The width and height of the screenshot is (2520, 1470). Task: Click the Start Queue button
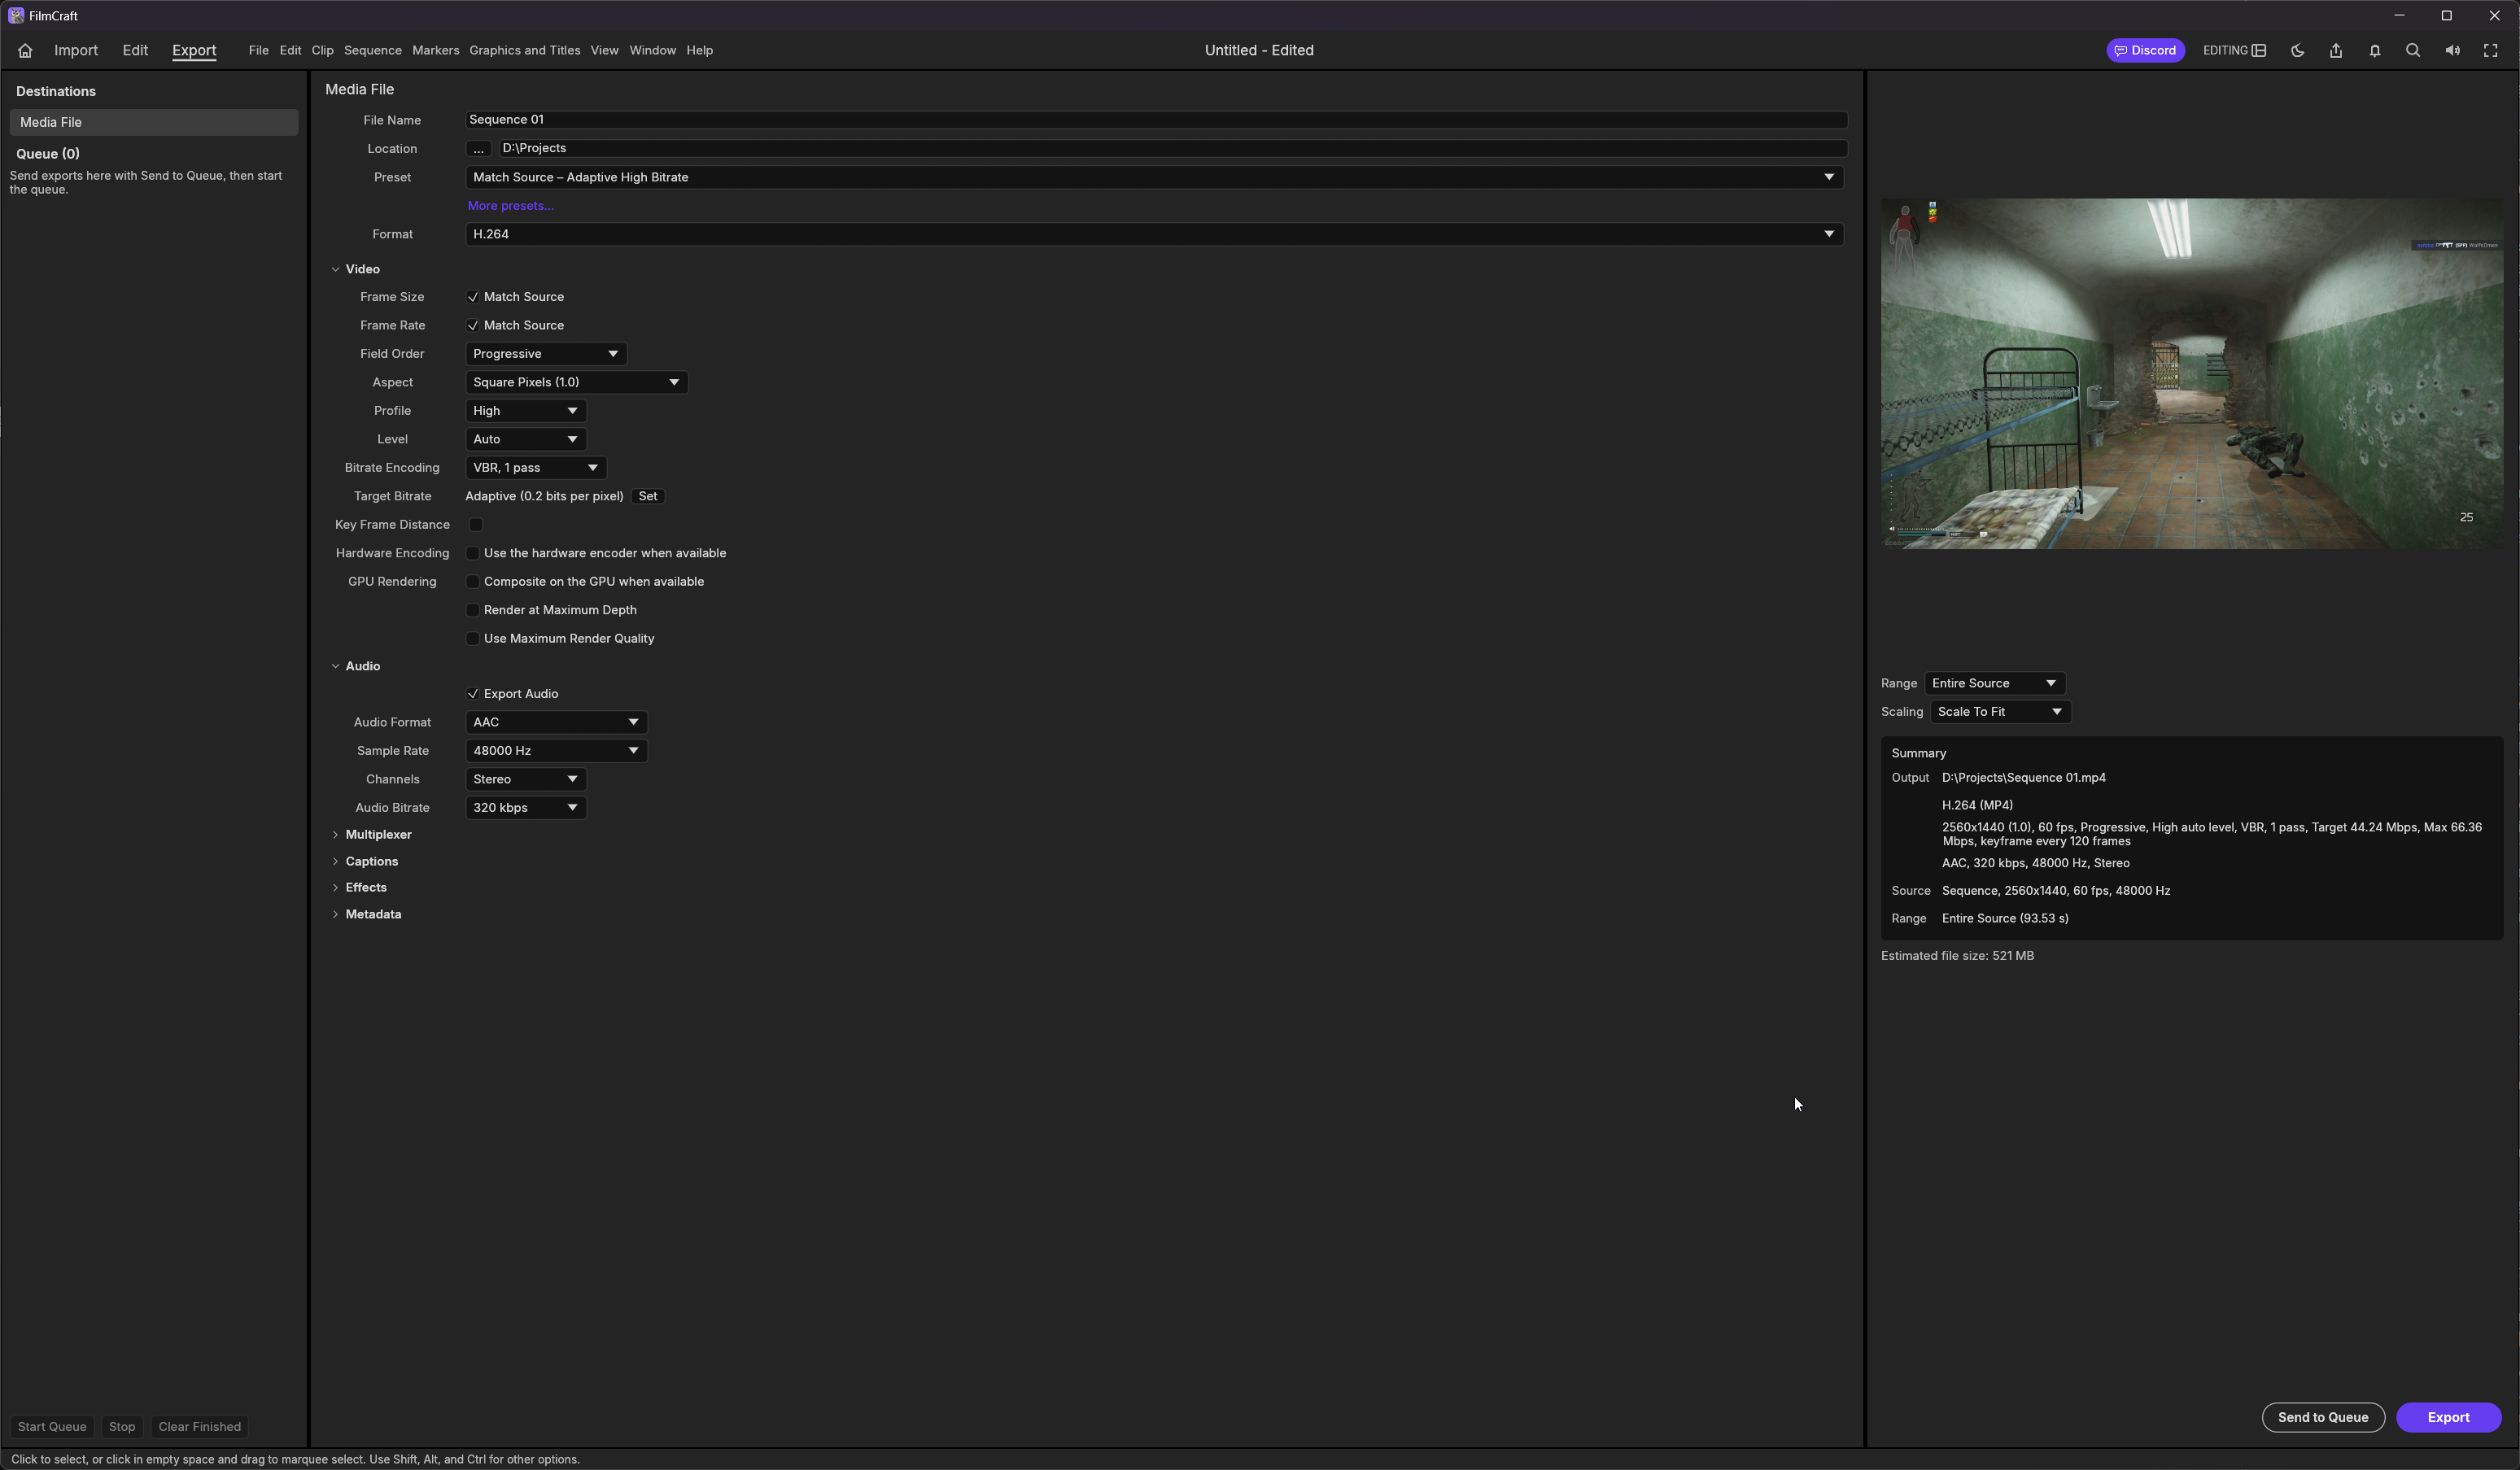tap(52, 1427)
